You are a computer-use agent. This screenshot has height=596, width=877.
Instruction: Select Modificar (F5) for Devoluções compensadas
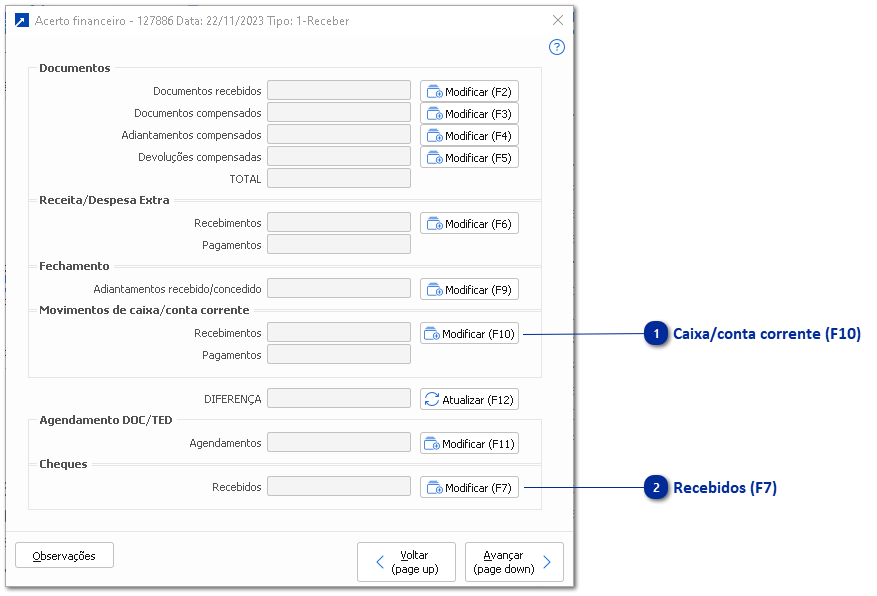(469, 158)
